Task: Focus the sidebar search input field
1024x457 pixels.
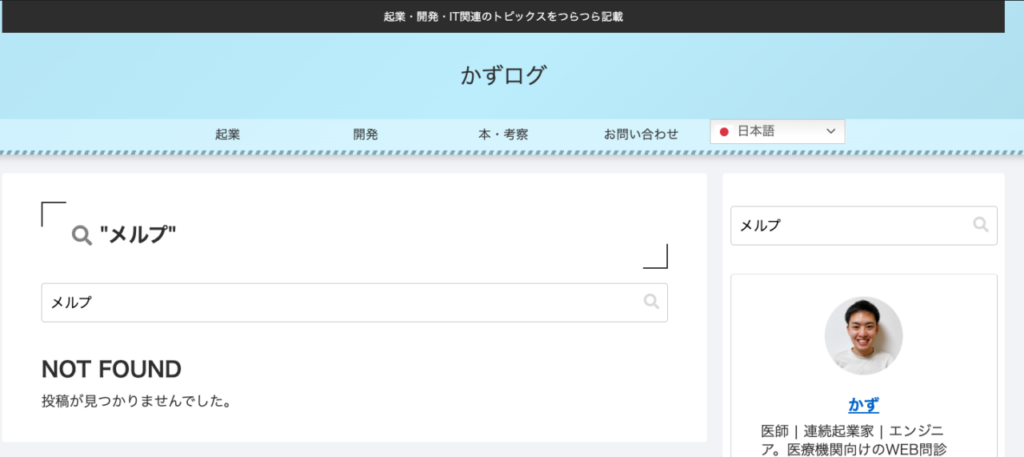Action: tap(863, 226)
